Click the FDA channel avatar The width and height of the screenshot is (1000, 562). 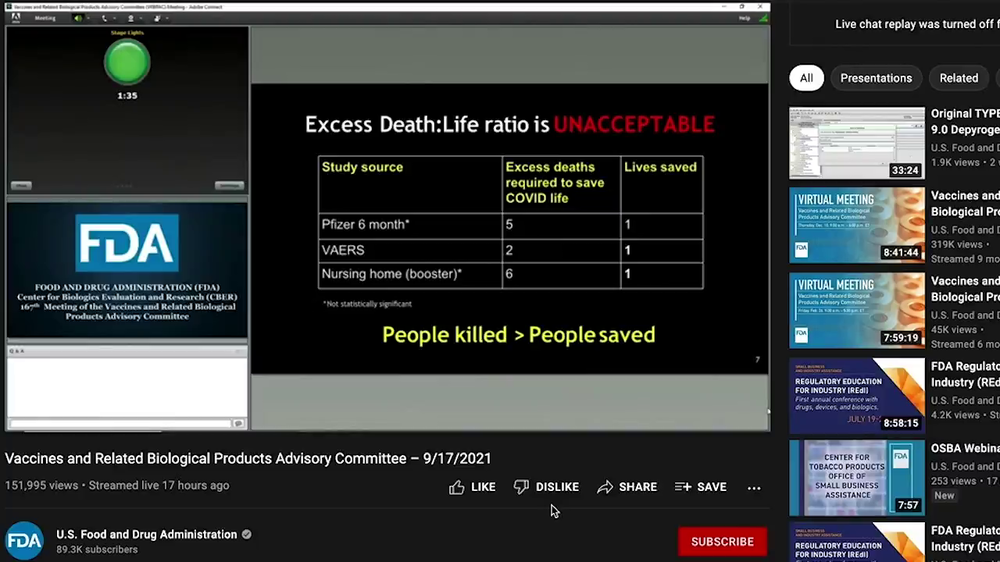(x=24, y=541)
